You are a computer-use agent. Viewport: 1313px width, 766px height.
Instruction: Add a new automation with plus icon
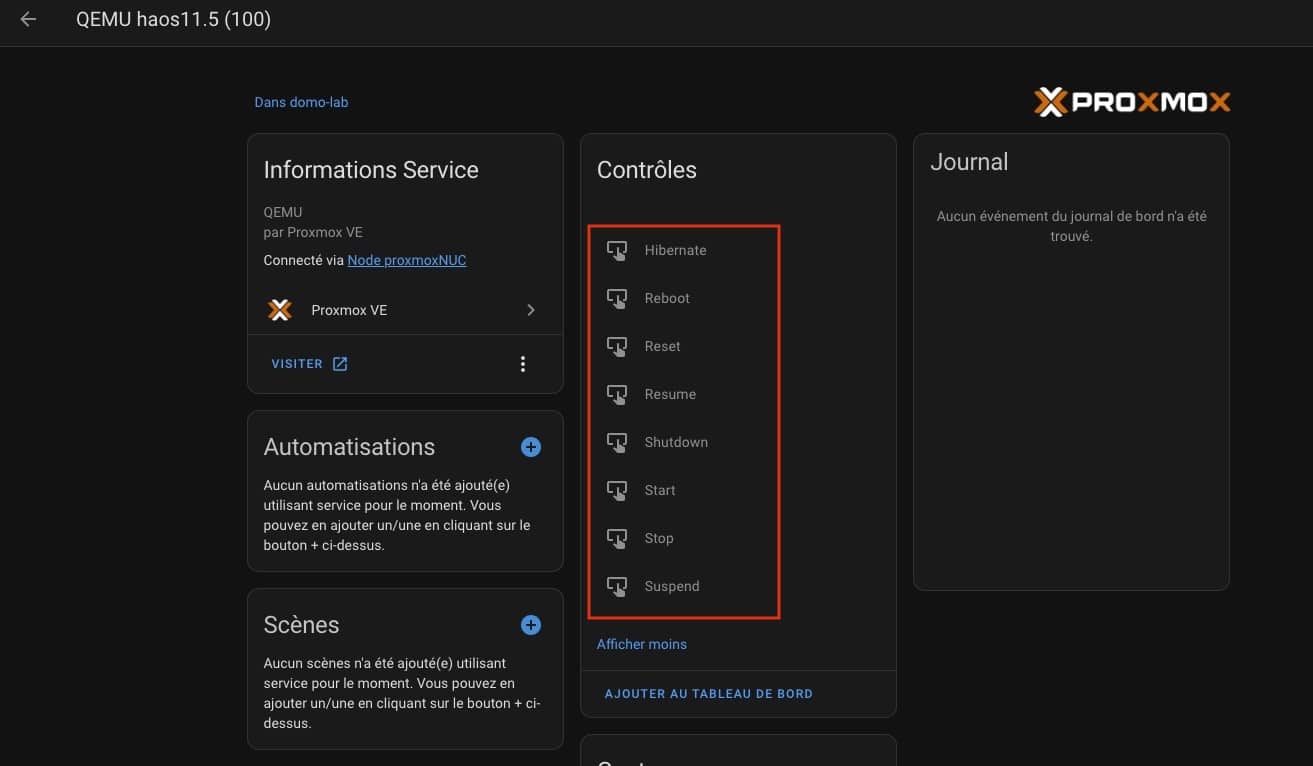tap(531, 447)
